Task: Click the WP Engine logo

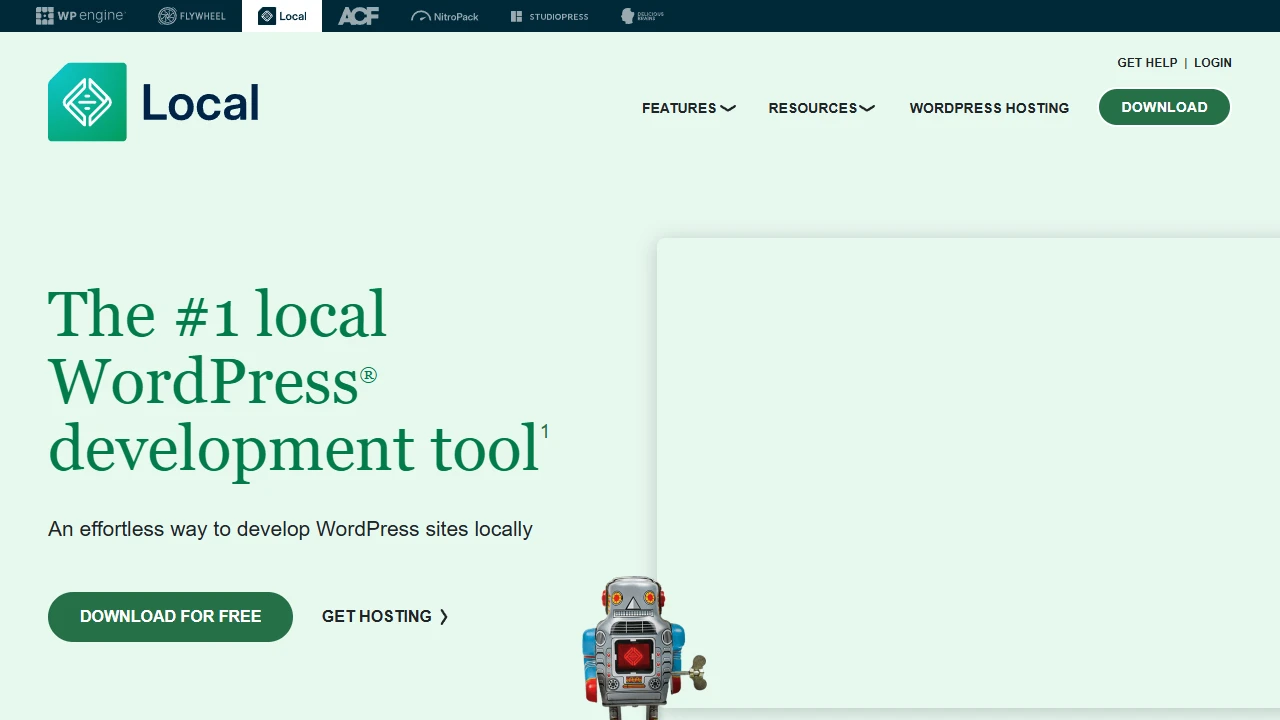Action: point(80,16)
